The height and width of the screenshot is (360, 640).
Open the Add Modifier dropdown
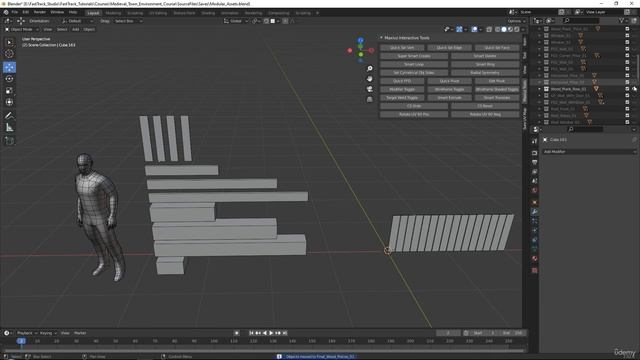589,151
